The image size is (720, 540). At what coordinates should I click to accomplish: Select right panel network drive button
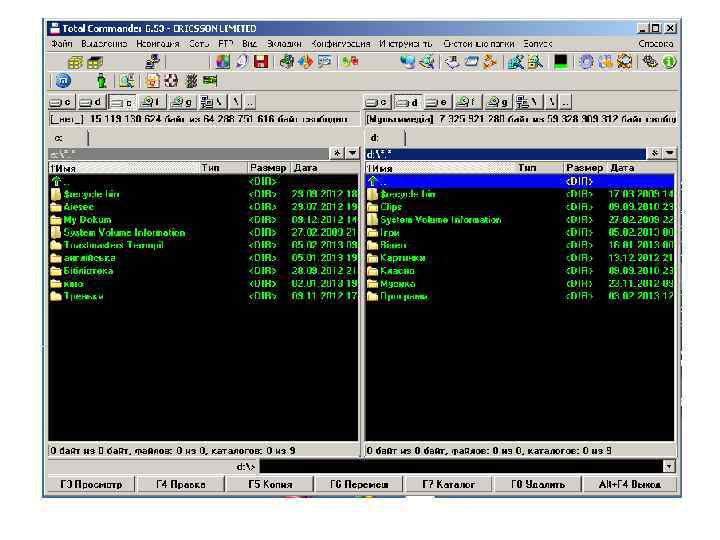coord(528,102)
